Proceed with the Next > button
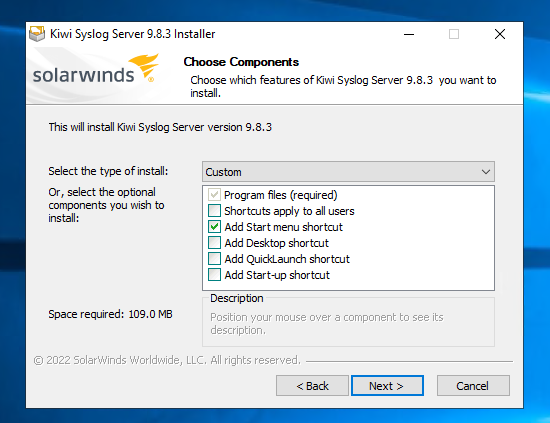Image resolution: width=550 pixels, height=423 pixels. pos(387,386)
